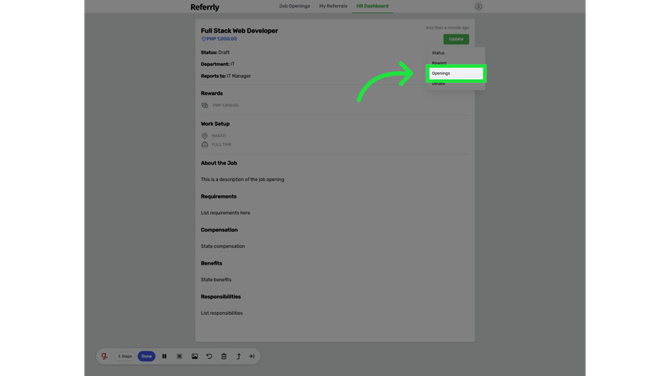Click the Done button
The image size is (670, 376).
point(147,356)
